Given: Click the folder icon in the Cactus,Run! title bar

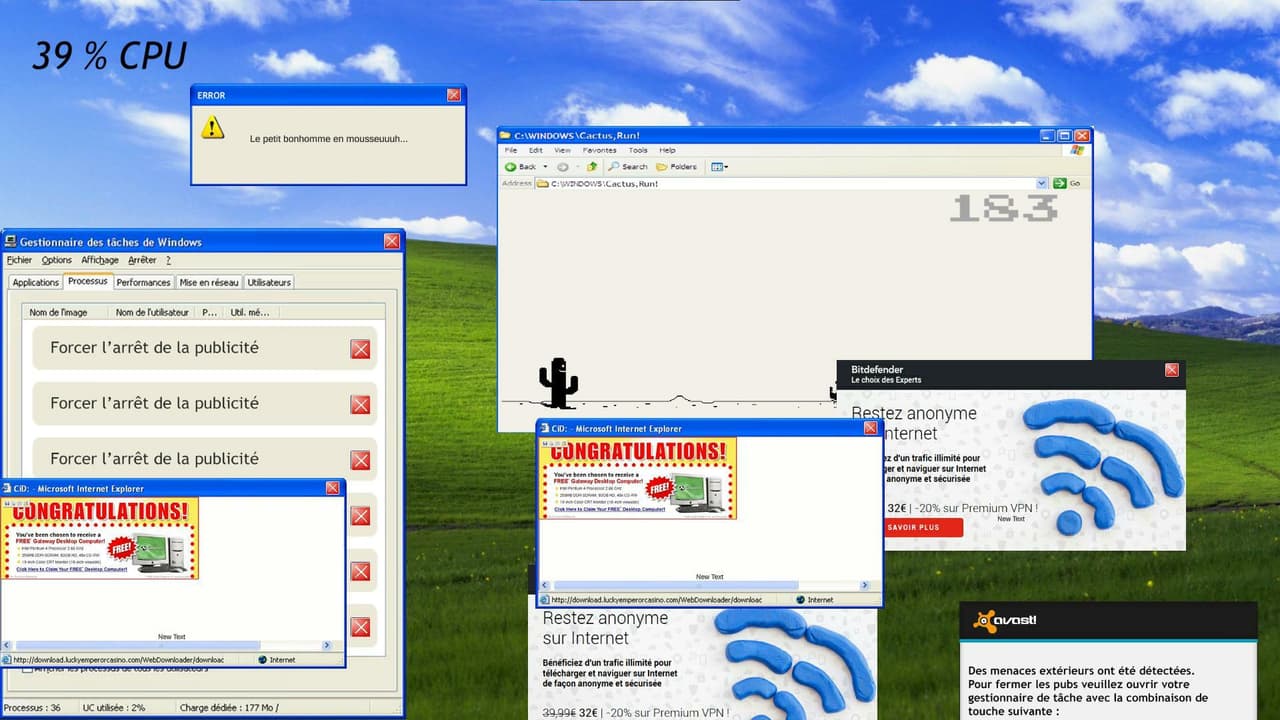Looking at the screenshot, I should coord(506,135).
